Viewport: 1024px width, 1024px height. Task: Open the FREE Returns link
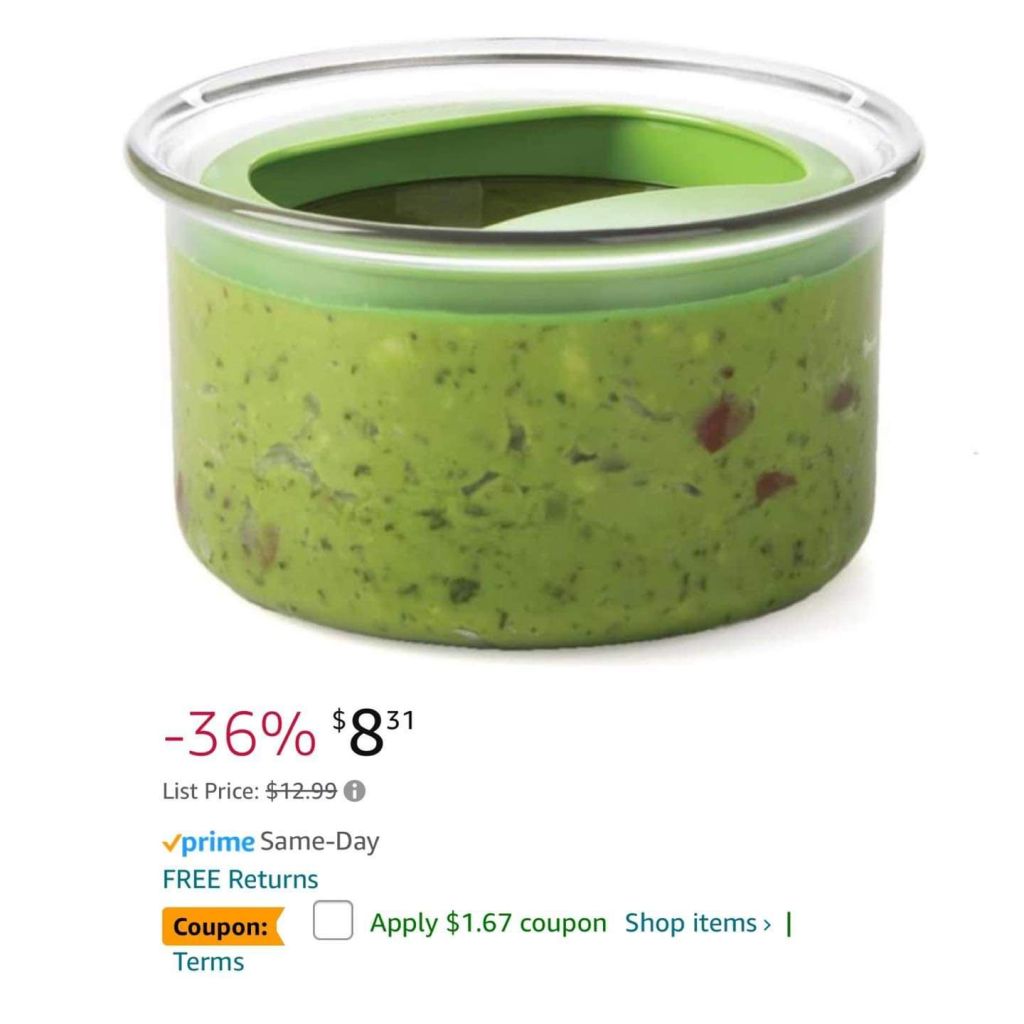click(240, 879)
